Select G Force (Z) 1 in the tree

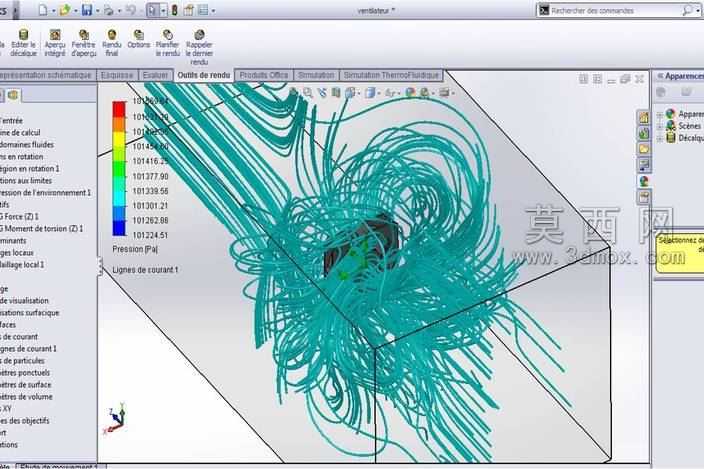[20, 217]
